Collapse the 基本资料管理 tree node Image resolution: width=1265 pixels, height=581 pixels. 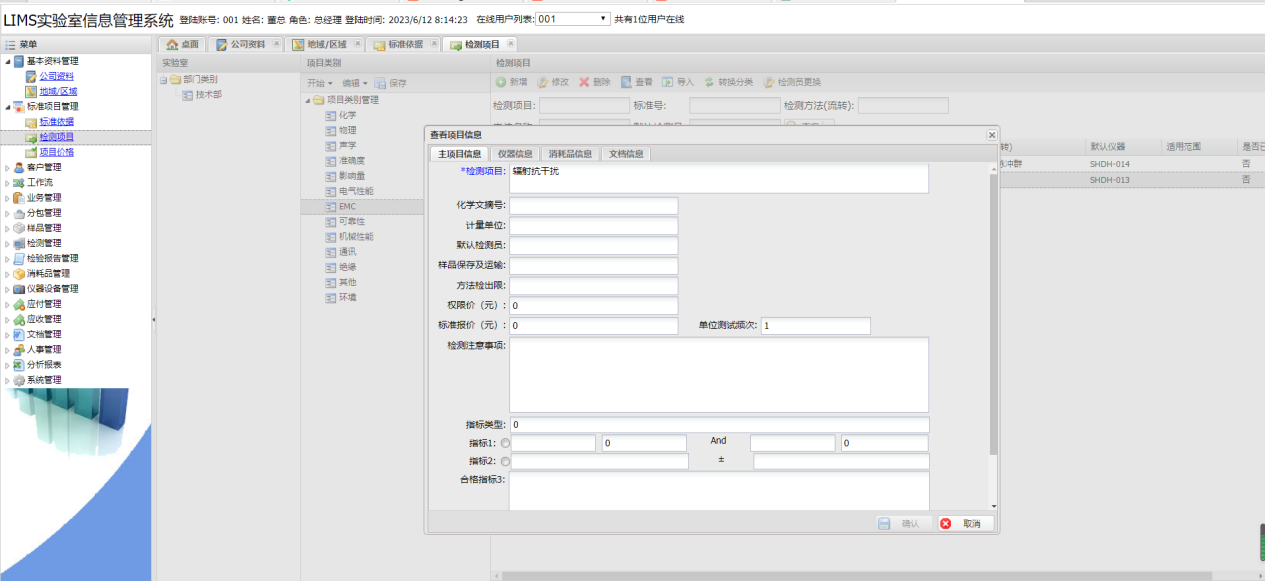pos(7,61)
